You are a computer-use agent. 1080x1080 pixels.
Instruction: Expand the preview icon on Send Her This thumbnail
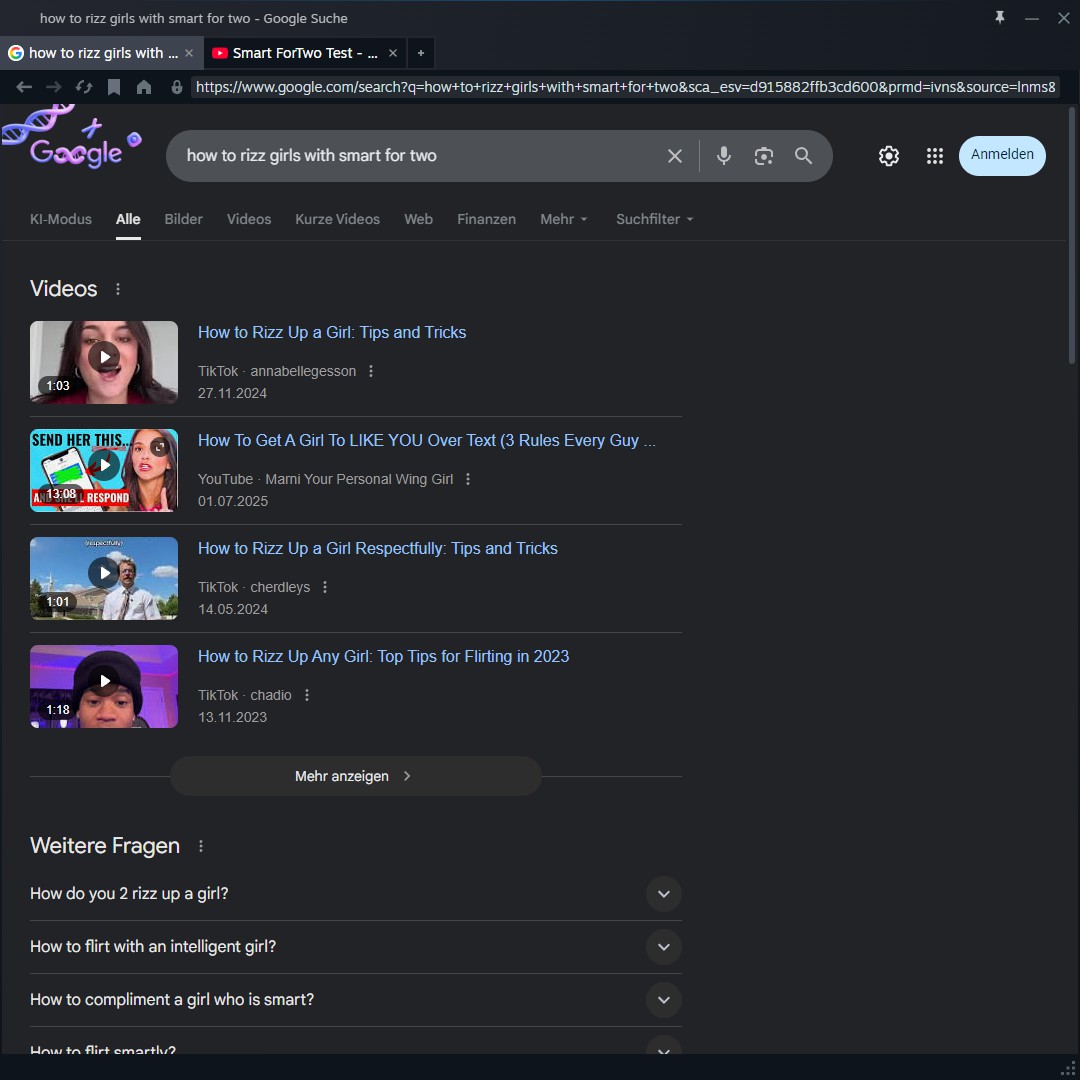(159, 447)
